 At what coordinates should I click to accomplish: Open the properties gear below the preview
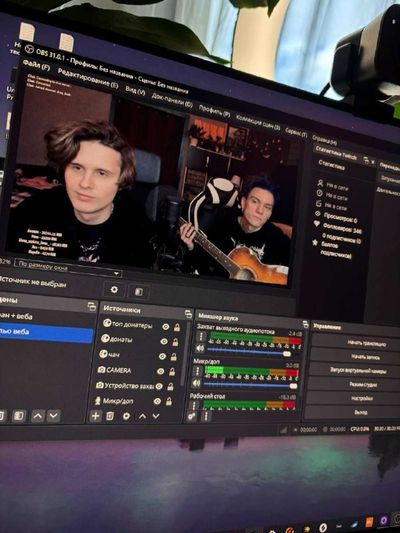click(114, 290)
